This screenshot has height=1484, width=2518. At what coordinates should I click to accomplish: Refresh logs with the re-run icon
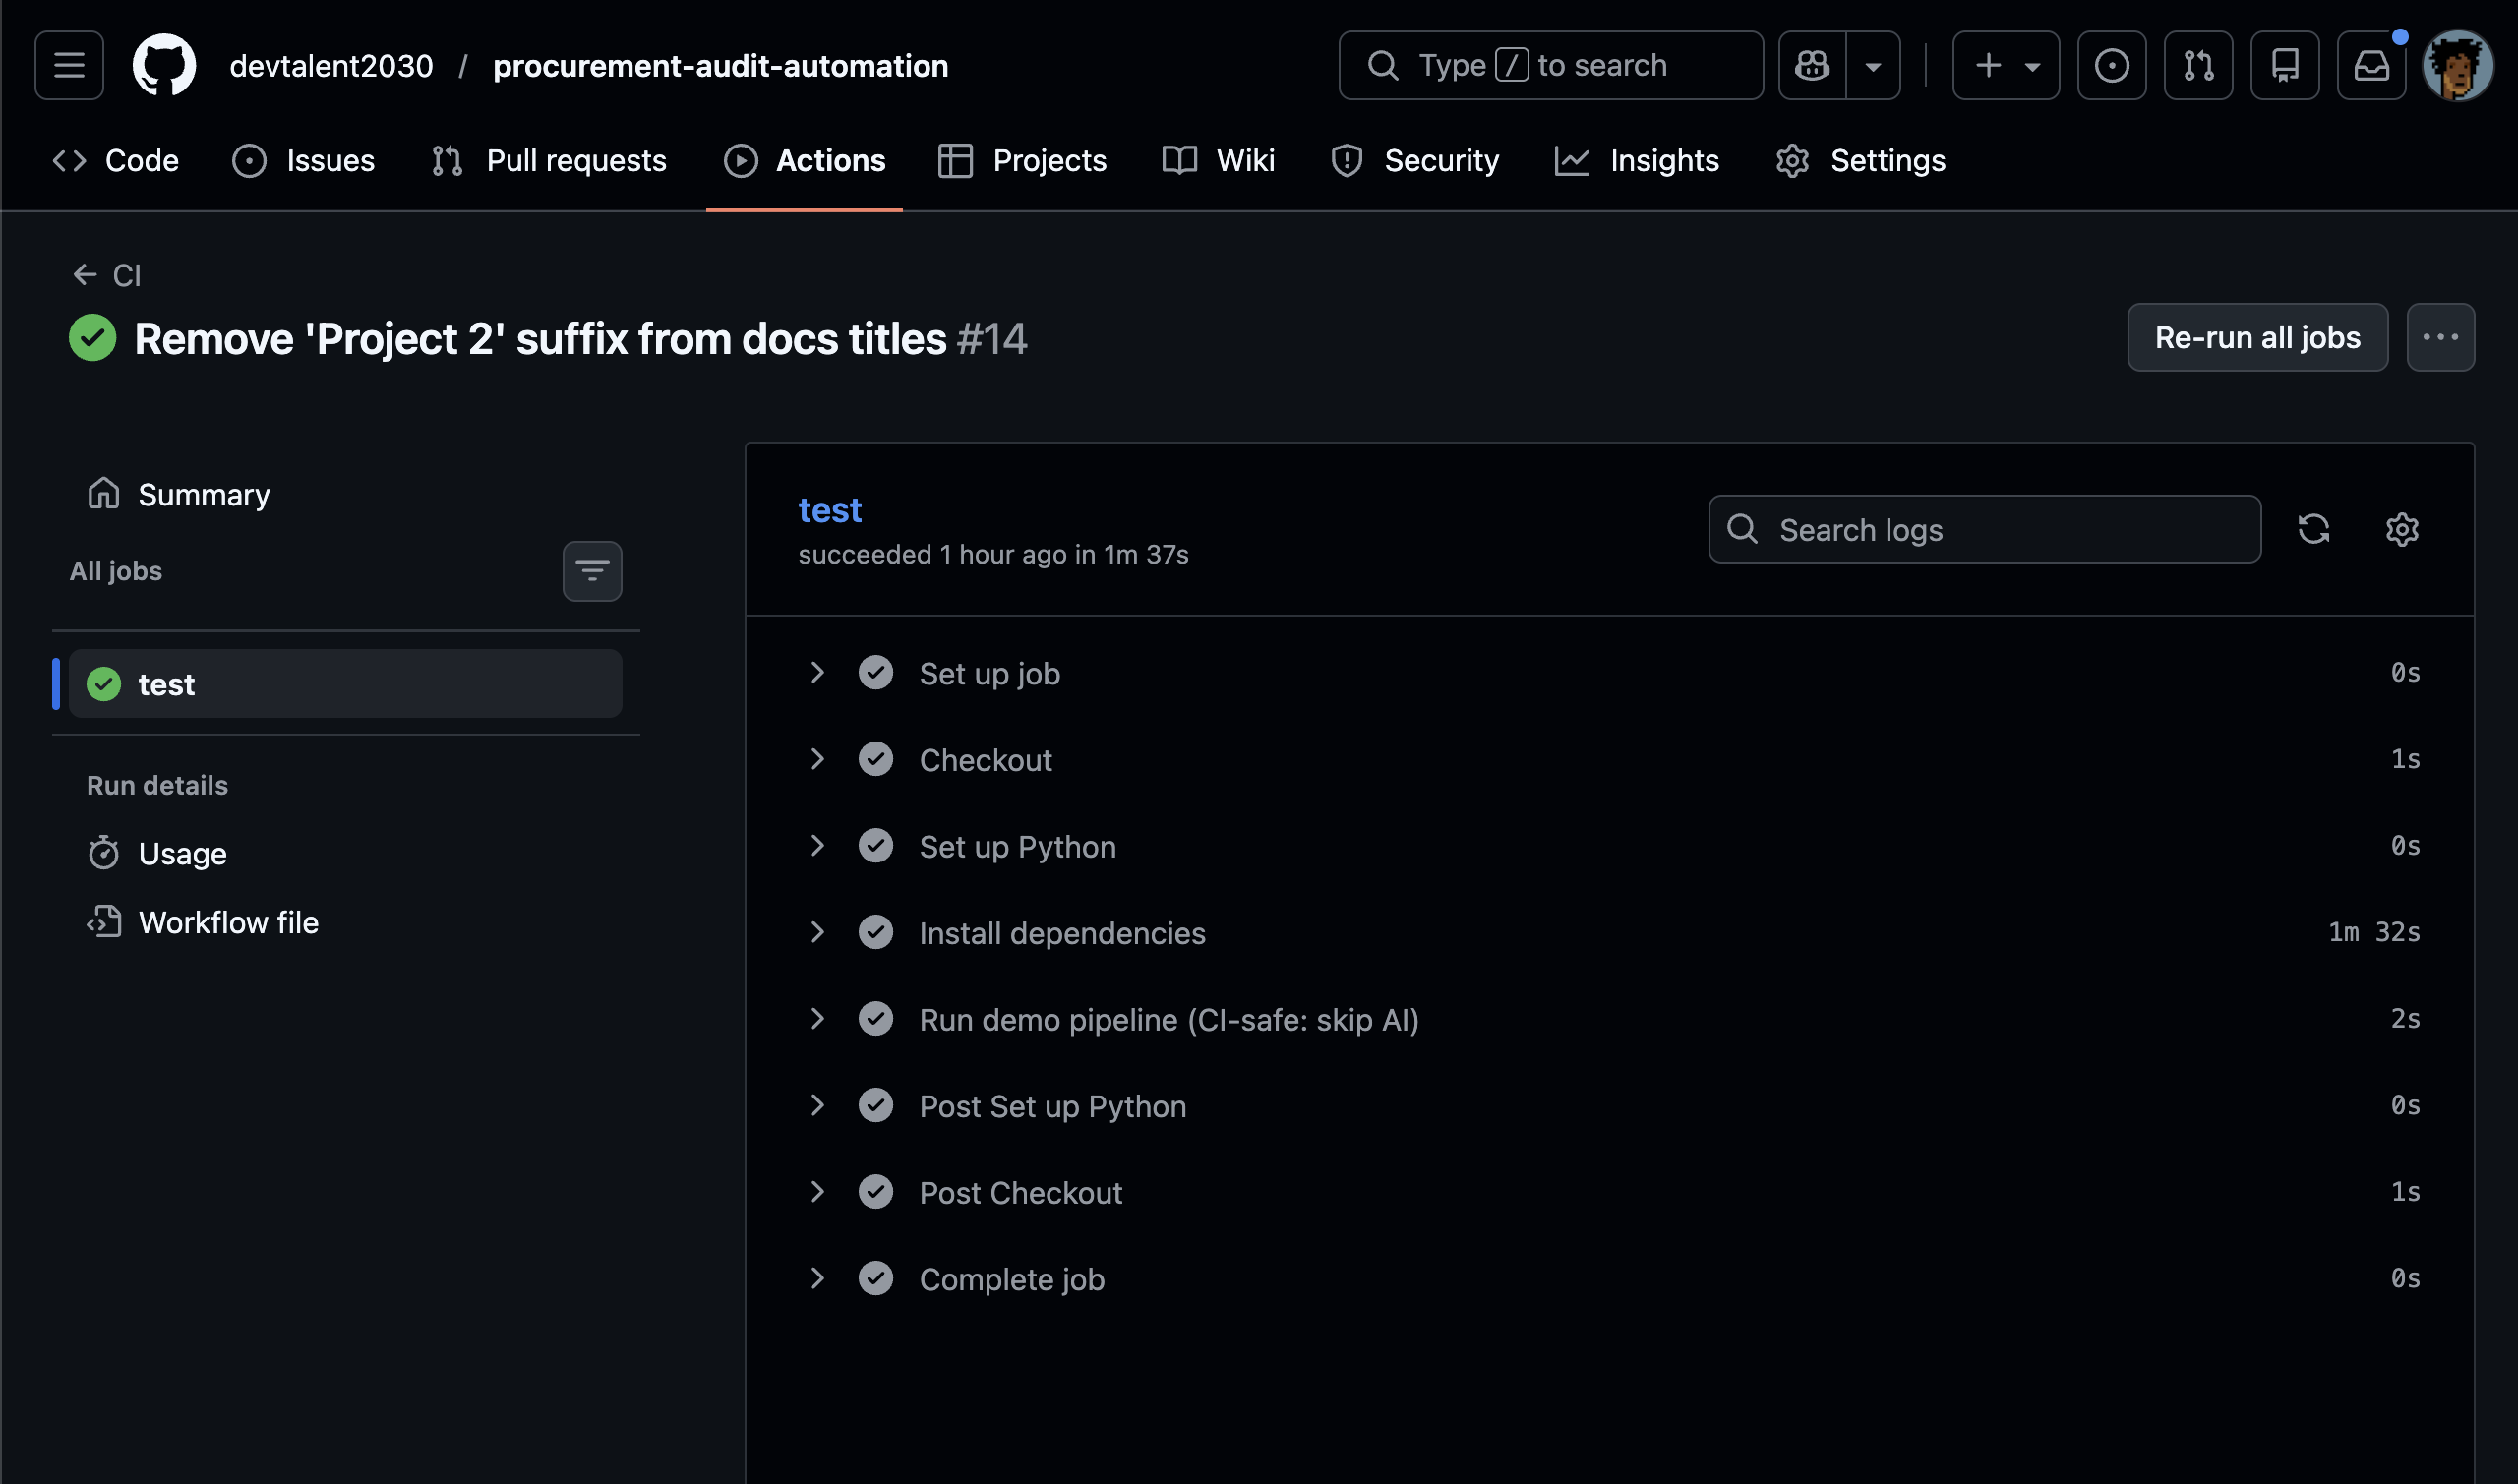(x=2313, y=529)
